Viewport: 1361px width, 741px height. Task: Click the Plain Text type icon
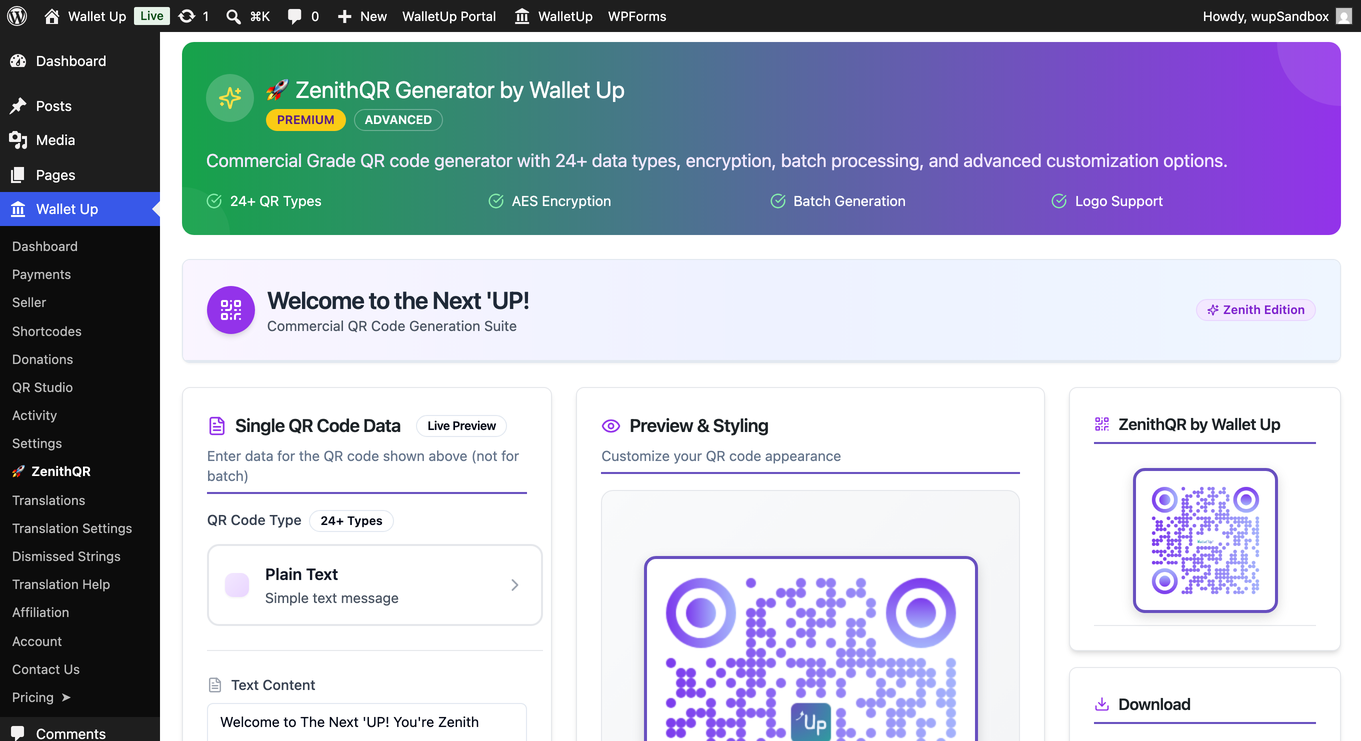coord(237,585)
